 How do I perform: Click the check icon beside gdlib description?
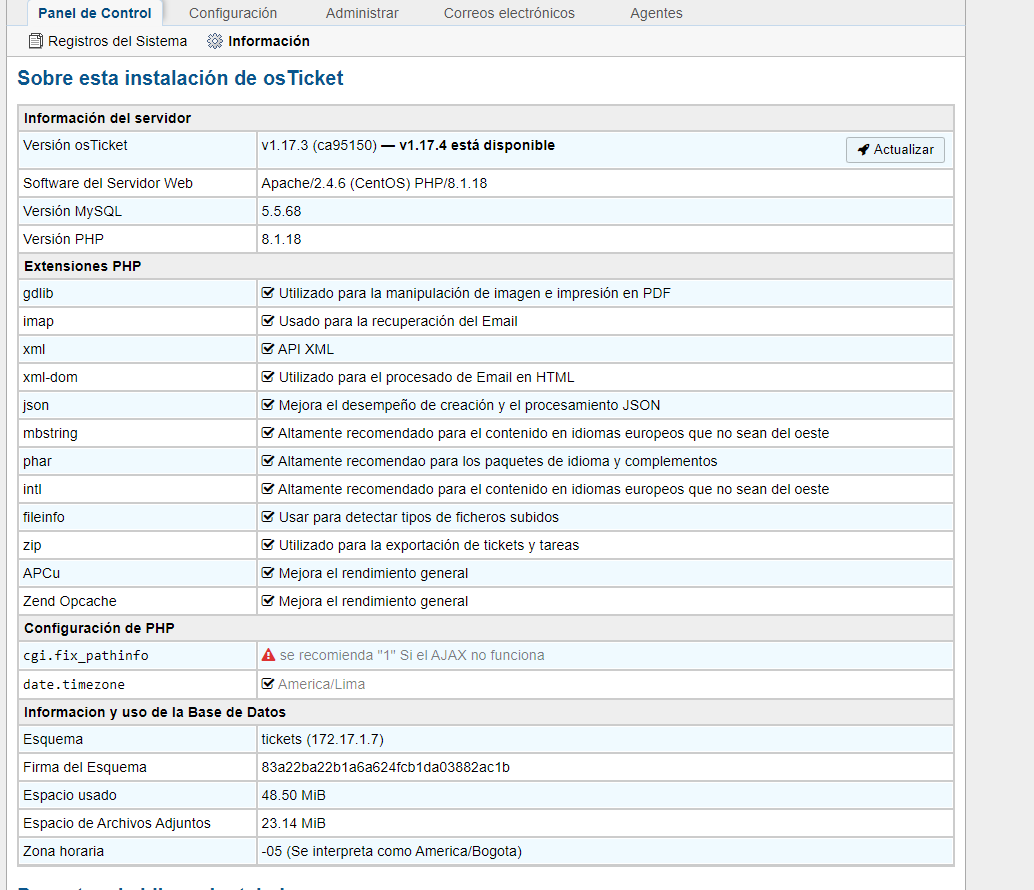coord(268,293)
